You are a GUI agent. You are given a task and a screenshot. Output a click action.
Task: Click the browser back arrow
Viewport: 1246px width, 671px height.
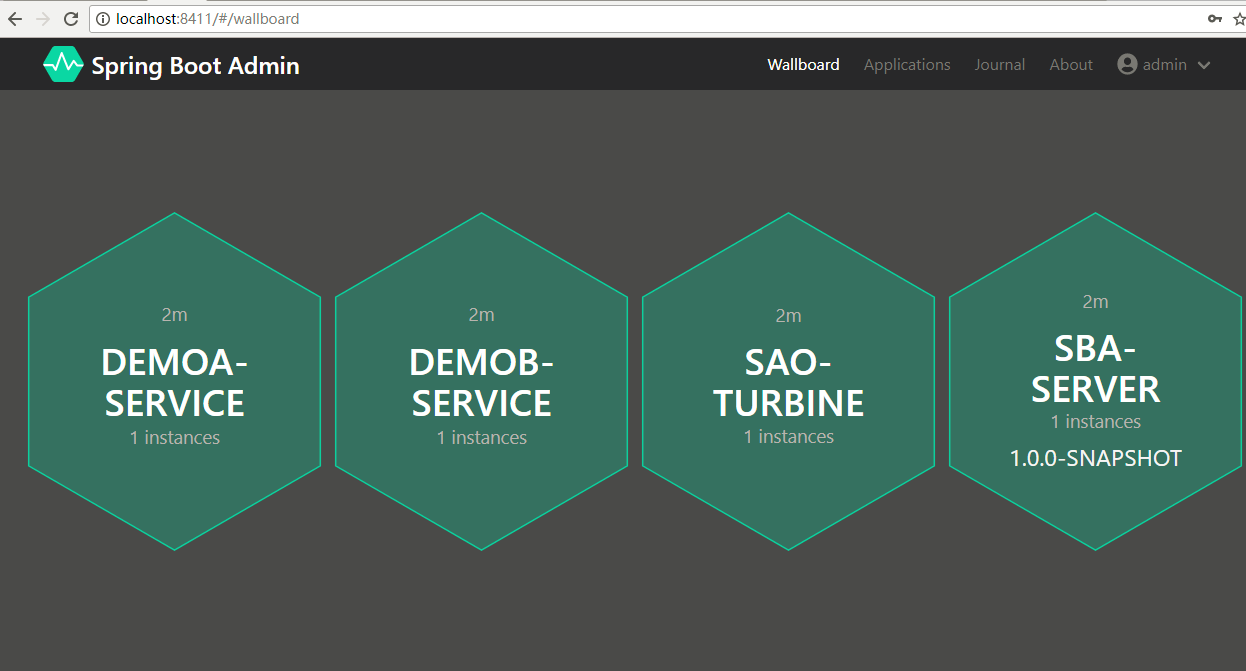click(x=15, y=19)
